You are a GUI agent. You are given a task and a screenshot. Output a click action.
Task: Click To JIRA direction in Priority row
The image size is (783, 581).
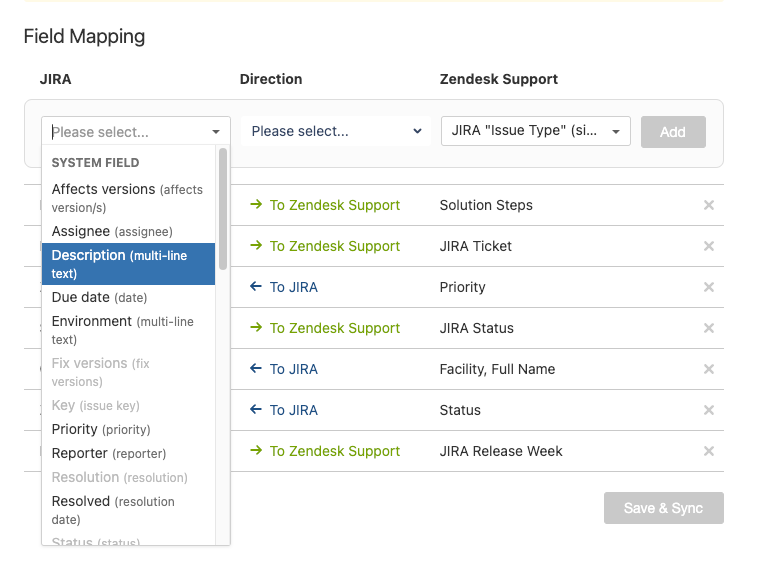coord(294,287)
